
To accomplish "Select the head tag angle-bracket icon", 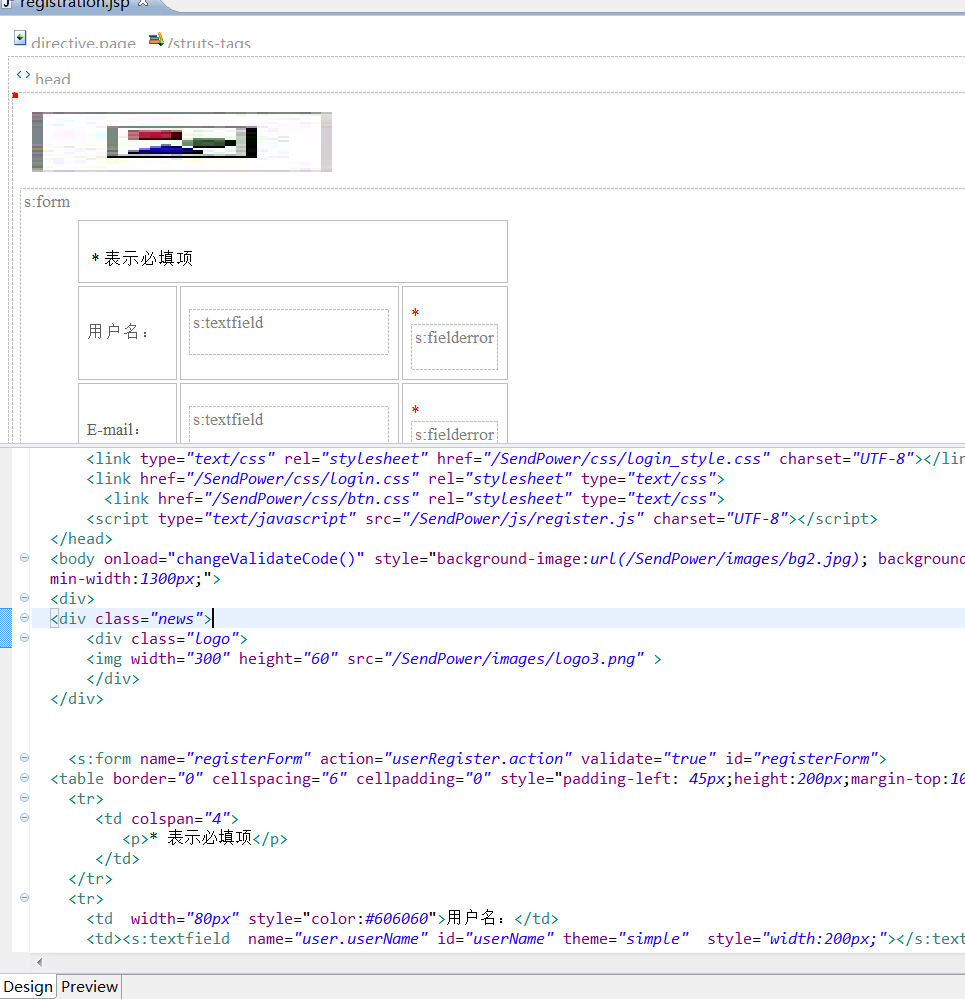I will (23, 75).
